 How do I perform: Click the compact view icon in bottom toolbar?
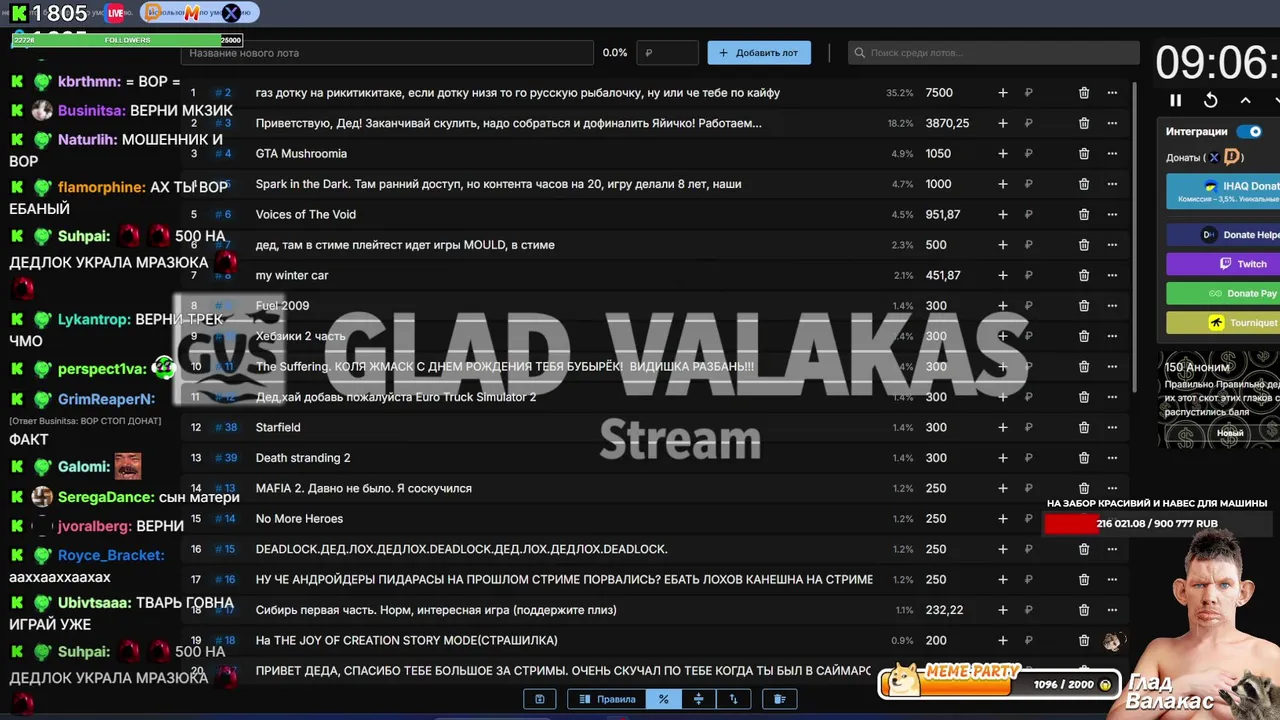coord(698,699)
